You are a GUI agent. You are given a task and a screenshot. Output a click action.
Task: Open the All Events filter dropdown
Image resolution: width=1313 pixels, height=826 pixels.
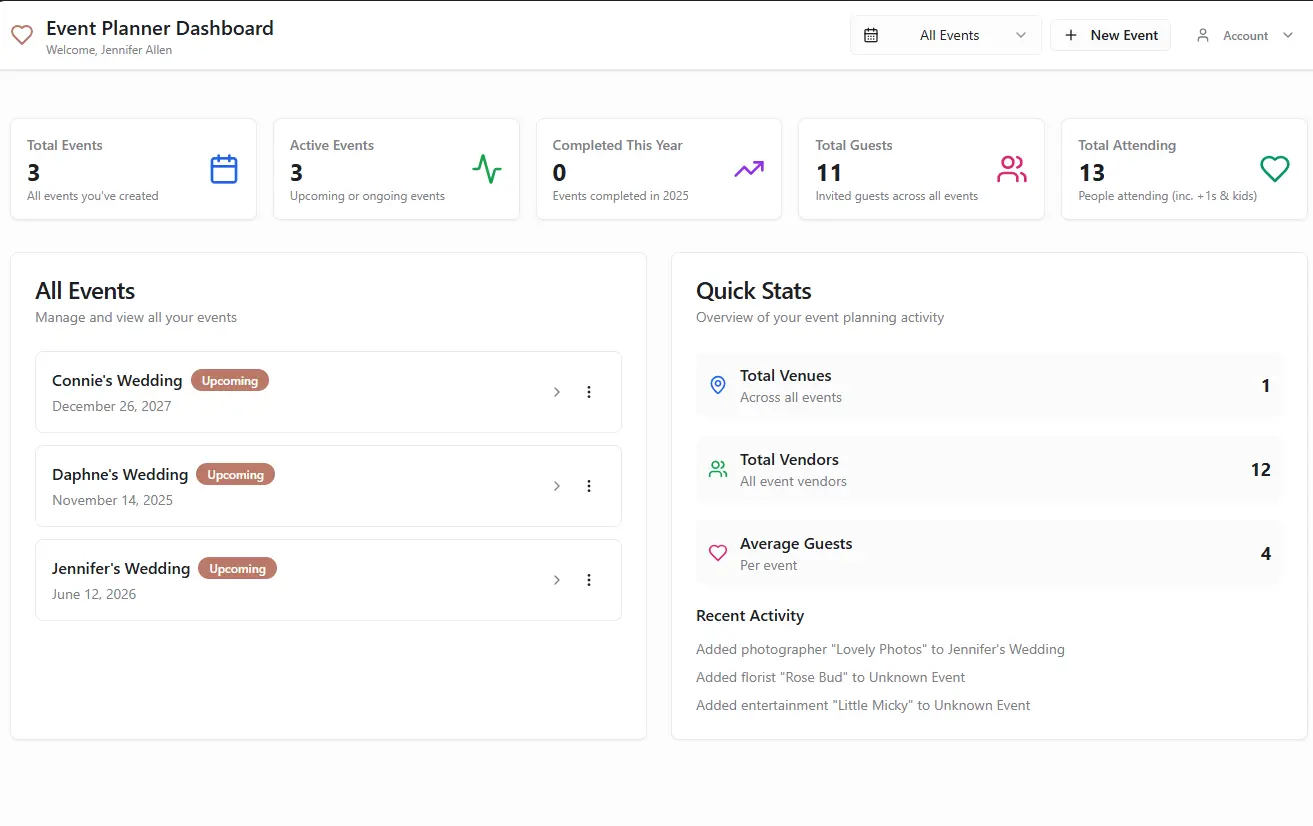coord(945,35)
